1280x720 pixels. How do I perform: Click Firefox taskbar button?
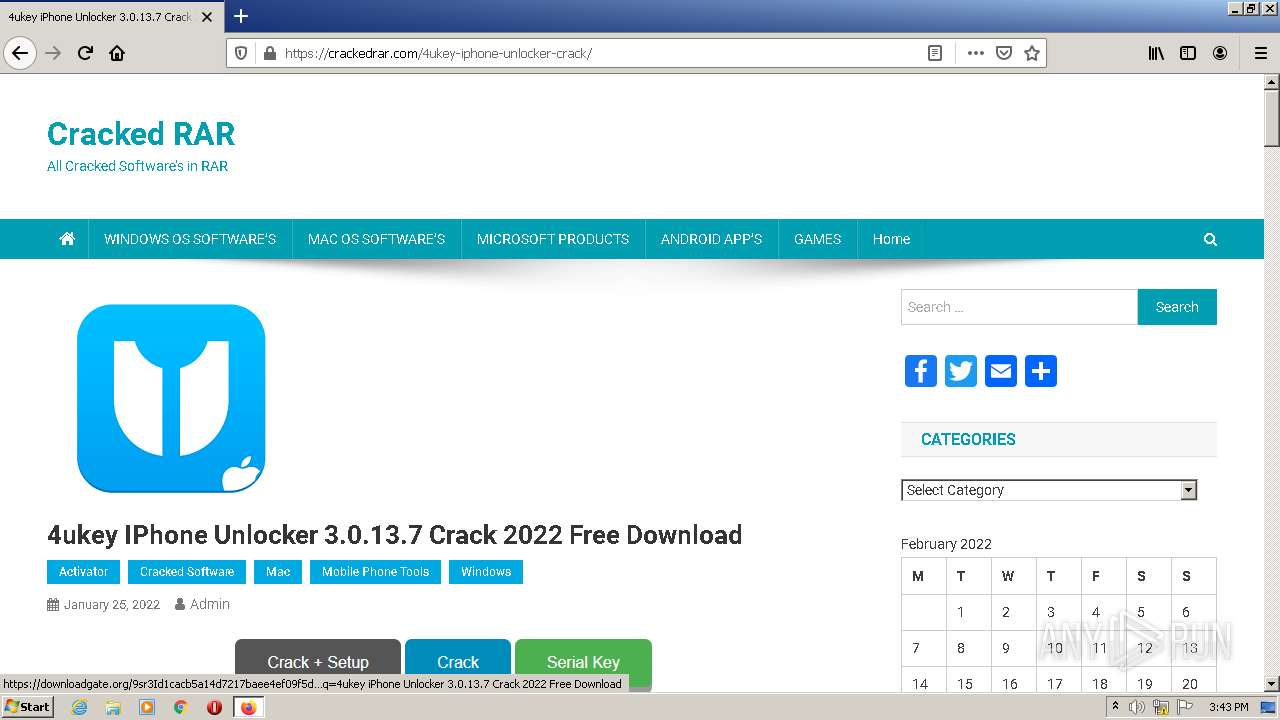248,707
